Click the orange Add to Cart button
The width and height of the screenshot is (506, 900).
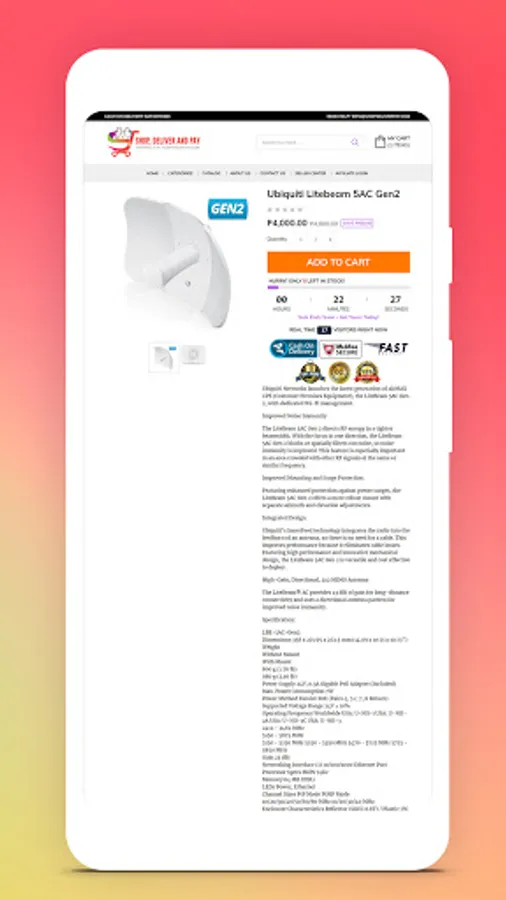[x=338, y=262]
